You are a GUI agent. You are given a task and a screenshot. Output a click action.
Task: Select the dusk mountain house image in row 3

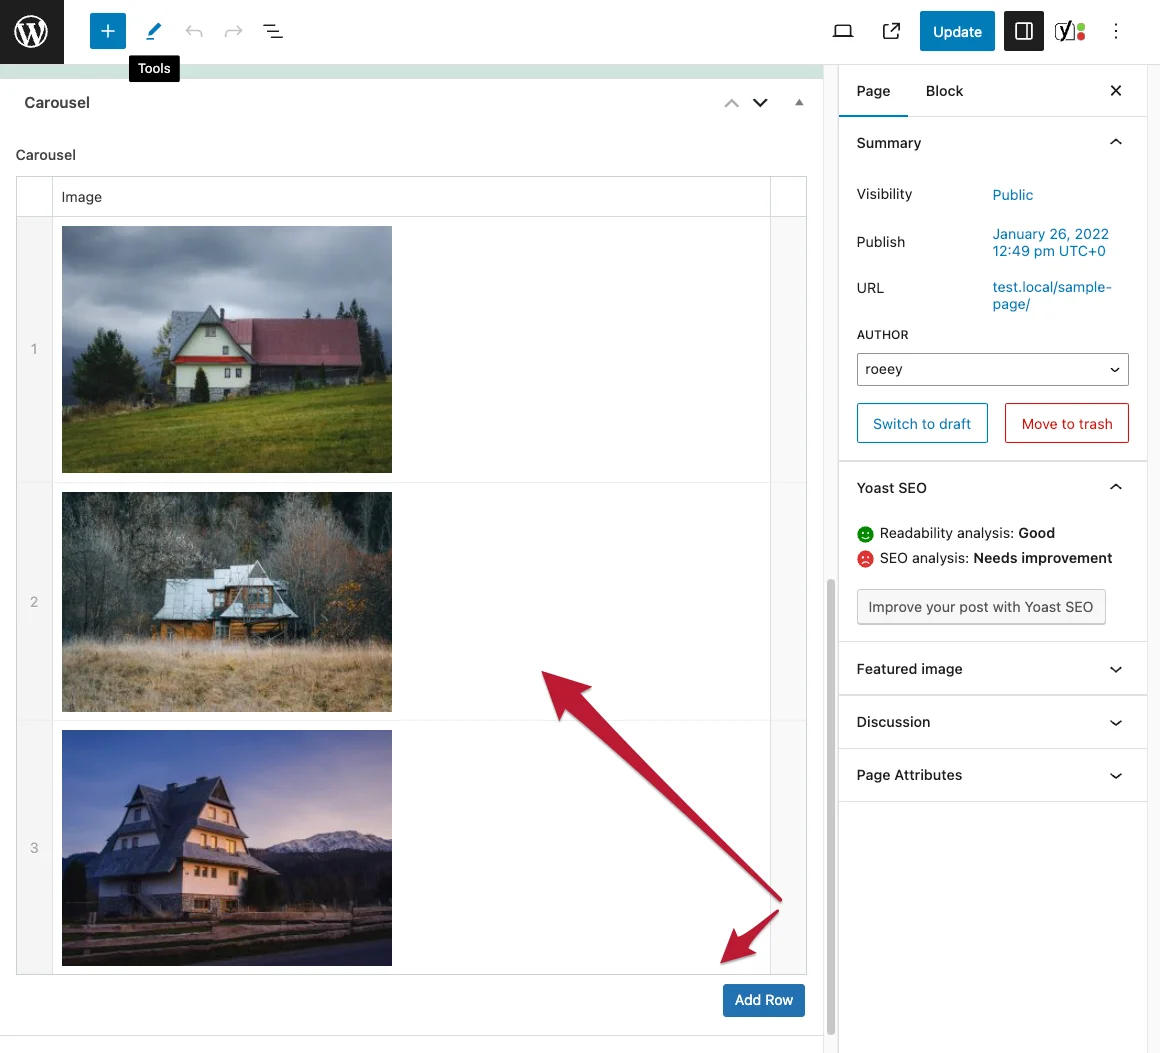[x=226, y=848]
